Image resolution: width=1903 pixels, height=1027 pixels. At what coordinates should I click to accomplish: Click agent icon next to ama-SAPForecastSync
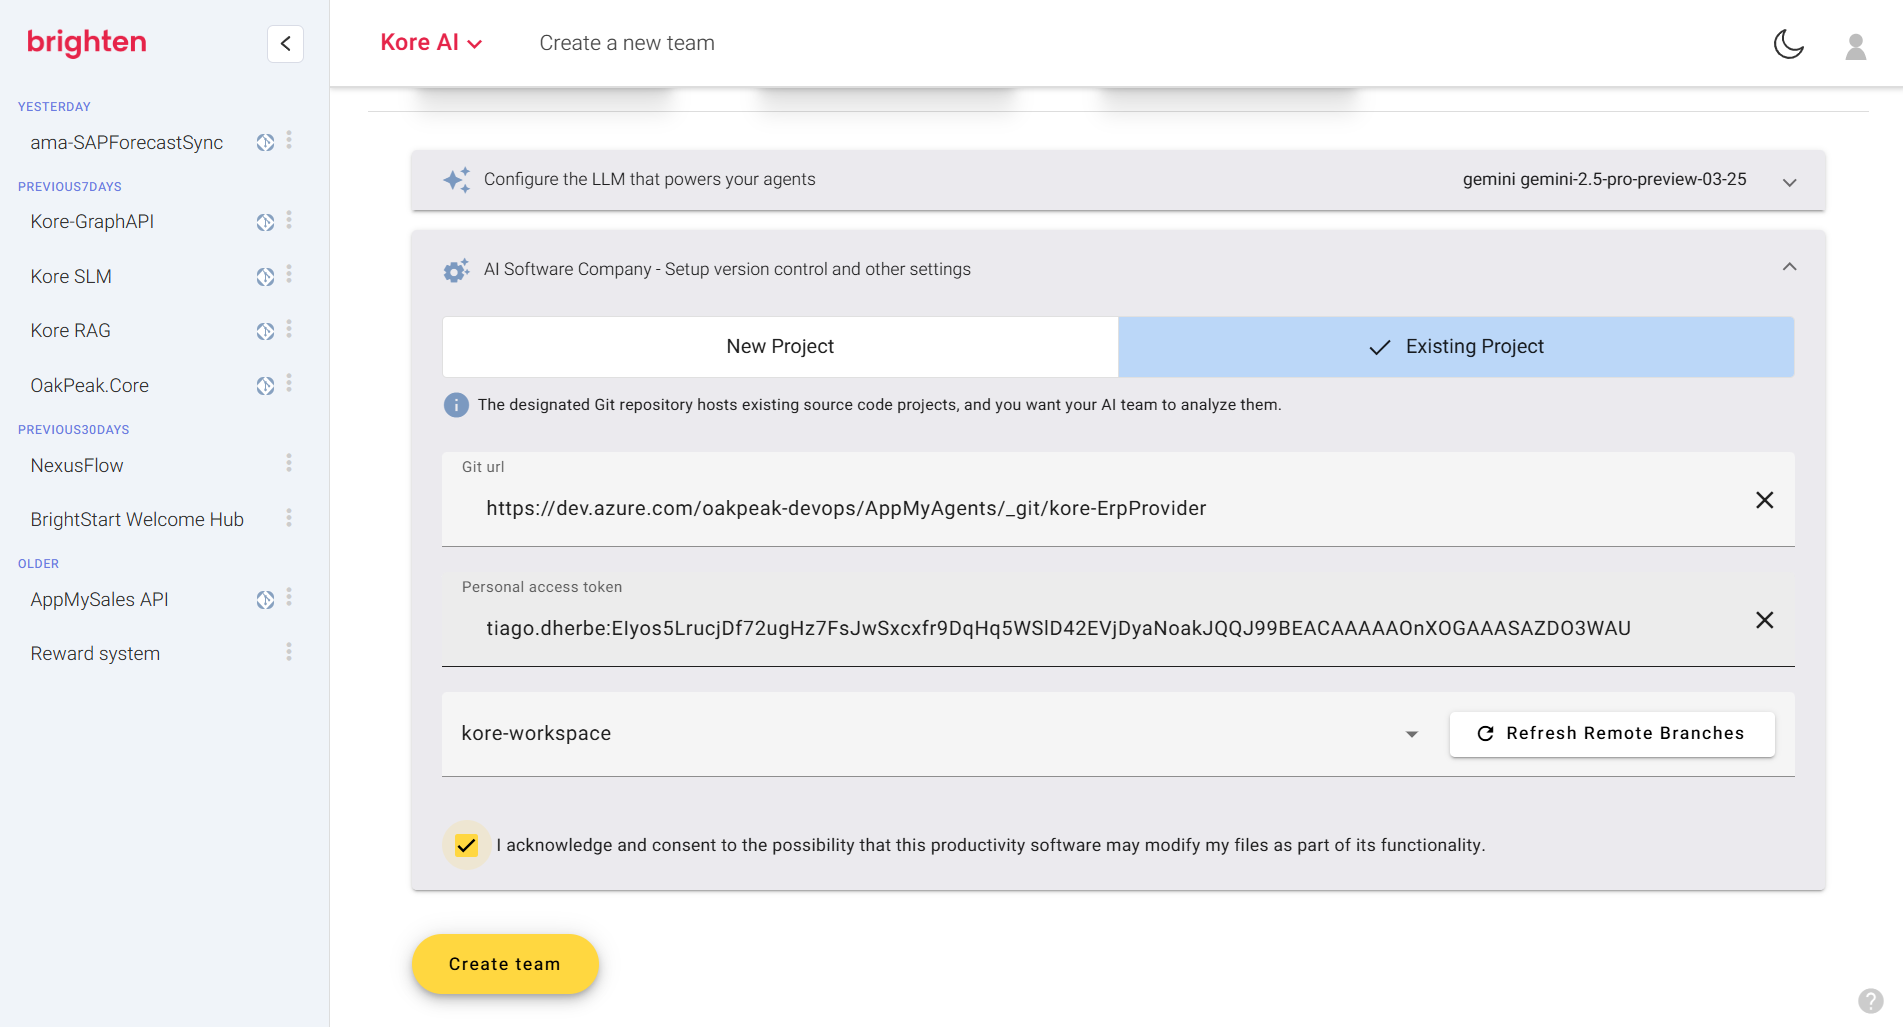tap(265, 142)
